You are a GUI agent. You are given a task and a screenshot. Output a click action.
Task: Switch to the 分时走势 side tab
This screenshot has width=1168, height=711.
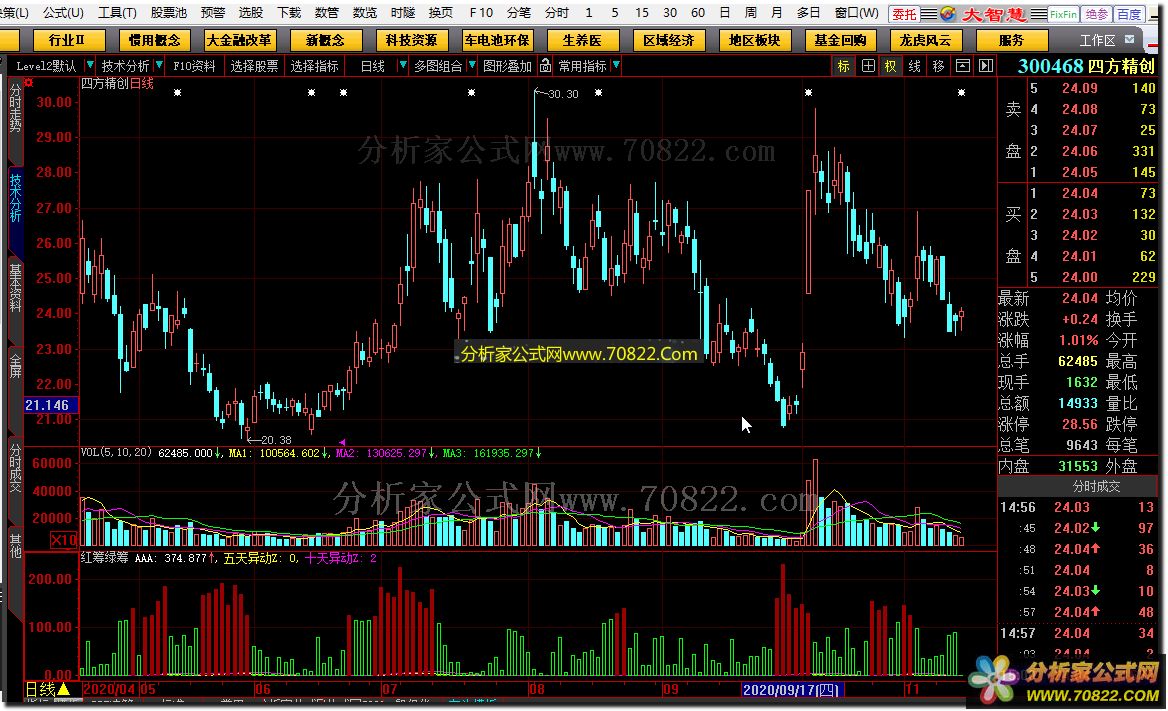pyautogui.click(x=15, y=108)
